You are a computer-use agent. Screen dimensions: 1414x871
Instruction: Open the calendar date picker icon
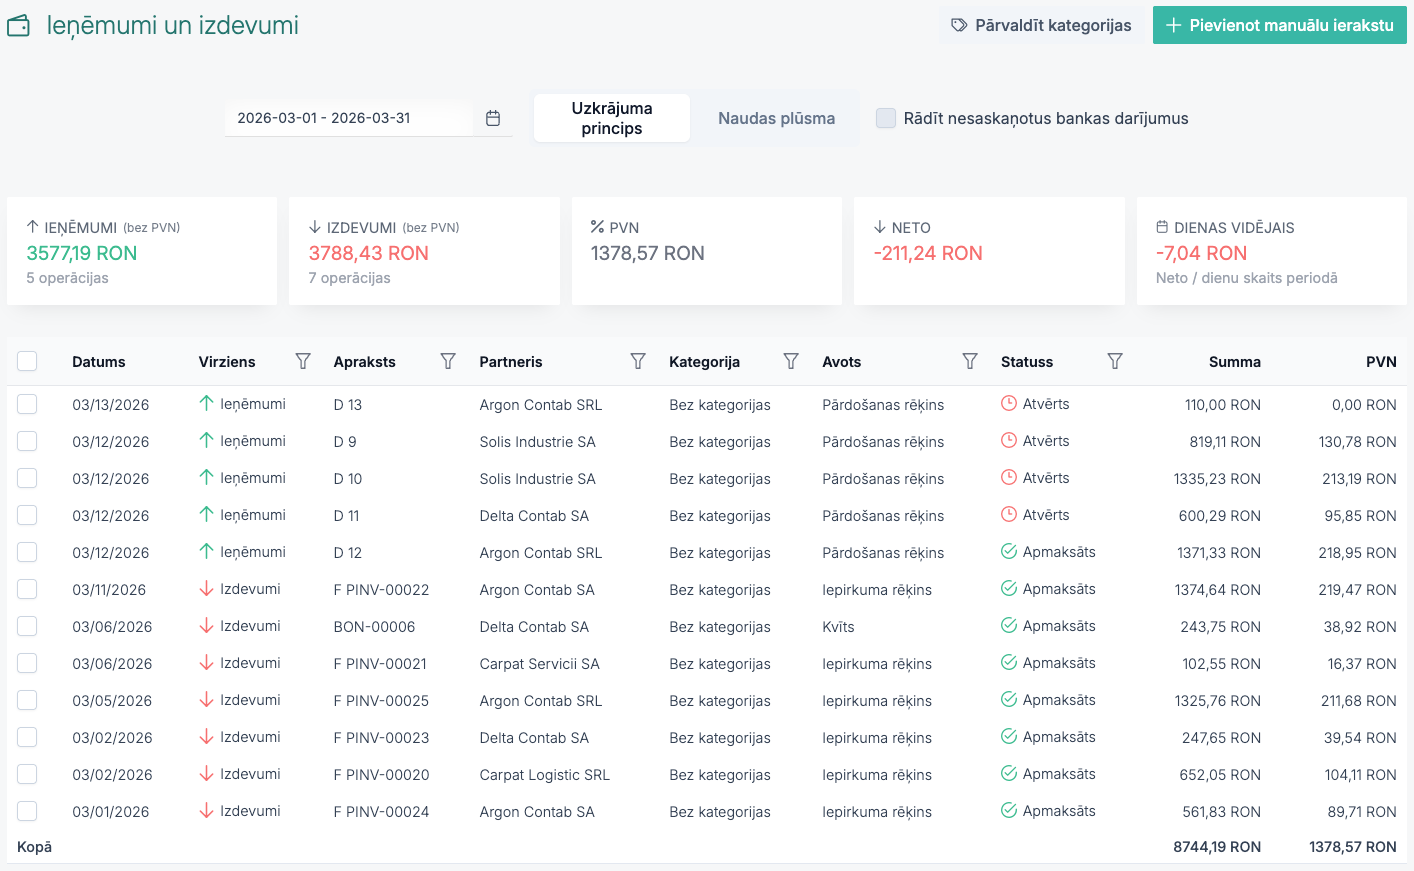click(x=493, y=118)
